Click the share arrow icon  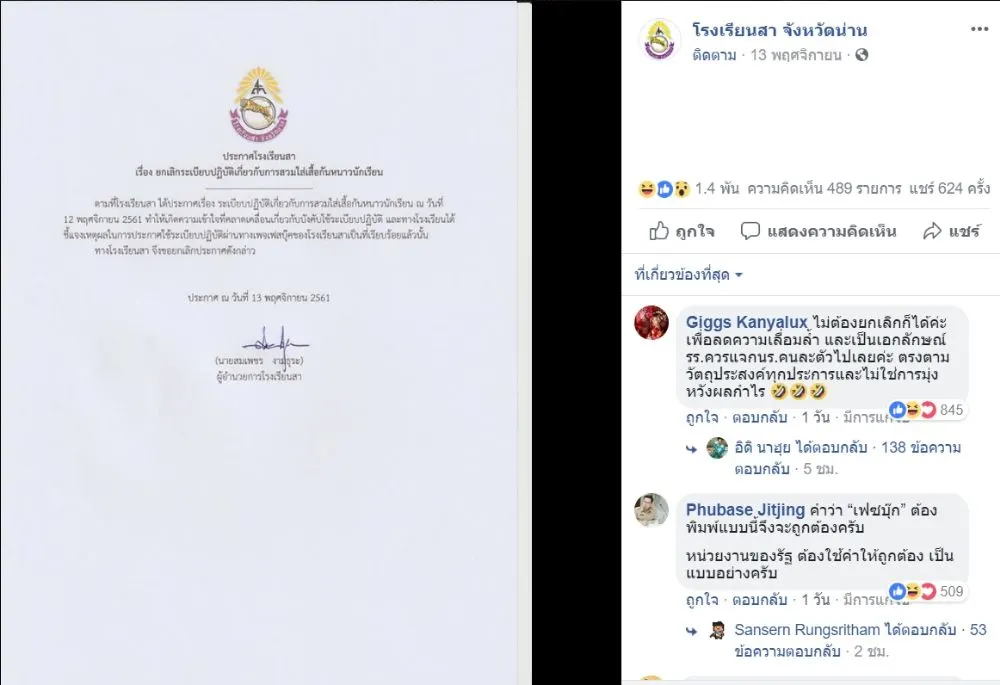[932, 231]
